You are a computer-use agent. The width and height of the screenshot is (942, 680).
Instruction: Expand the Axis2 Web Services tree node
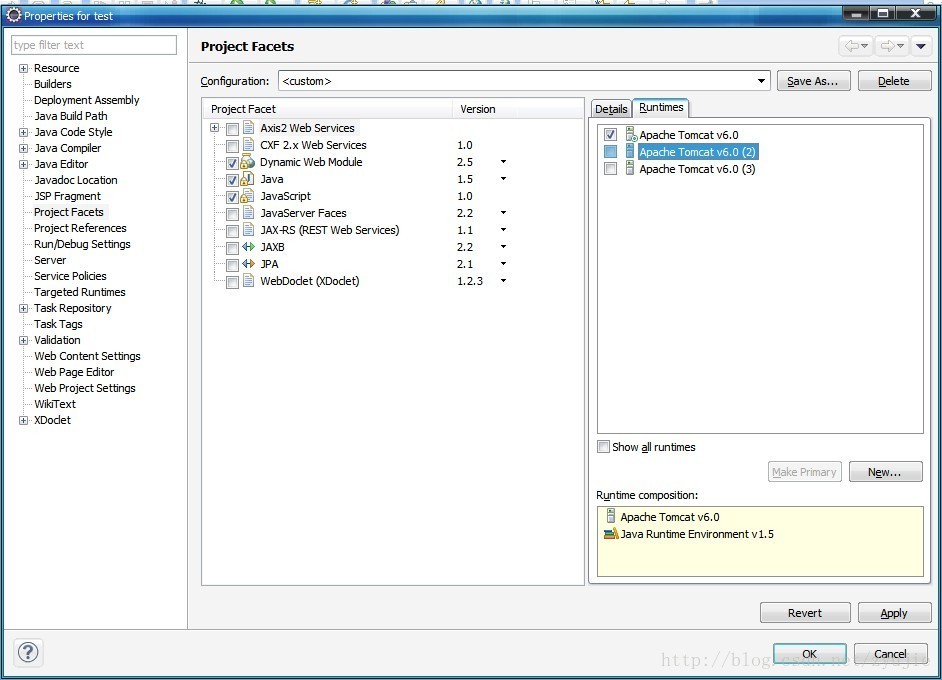[x=214, y=127]
